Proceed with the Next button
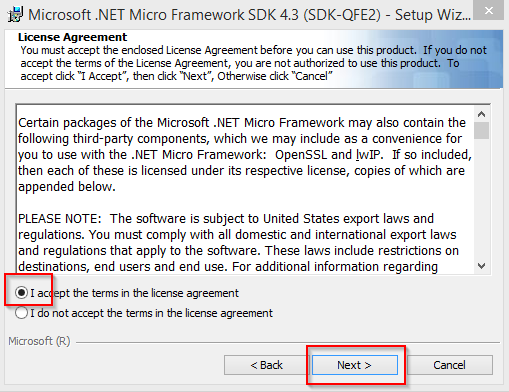509x392 pixels. click(x=355, y=365)
